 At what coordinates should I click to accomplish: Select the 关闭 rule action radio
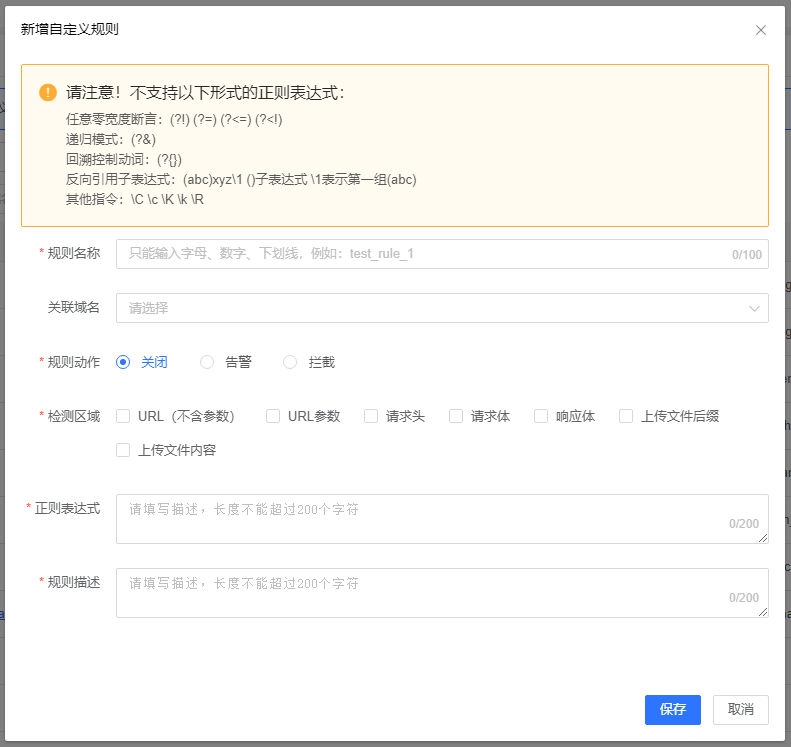123,362
